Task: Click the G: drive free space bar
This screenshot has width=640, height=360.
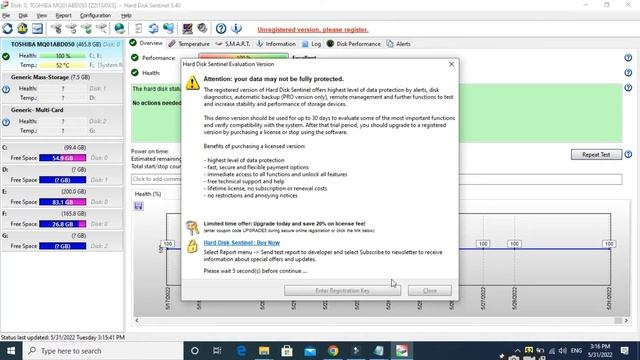Action: point(62,246)
